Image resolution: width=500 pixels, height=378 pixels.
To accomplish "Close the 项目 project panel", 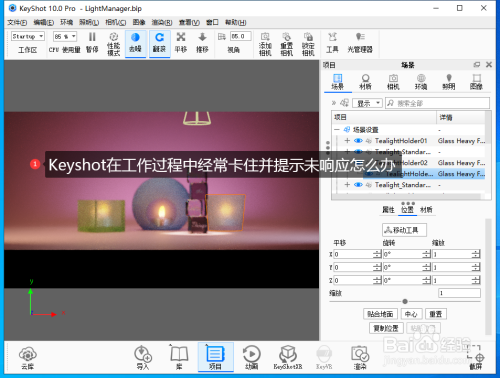I will coord(489,65).
